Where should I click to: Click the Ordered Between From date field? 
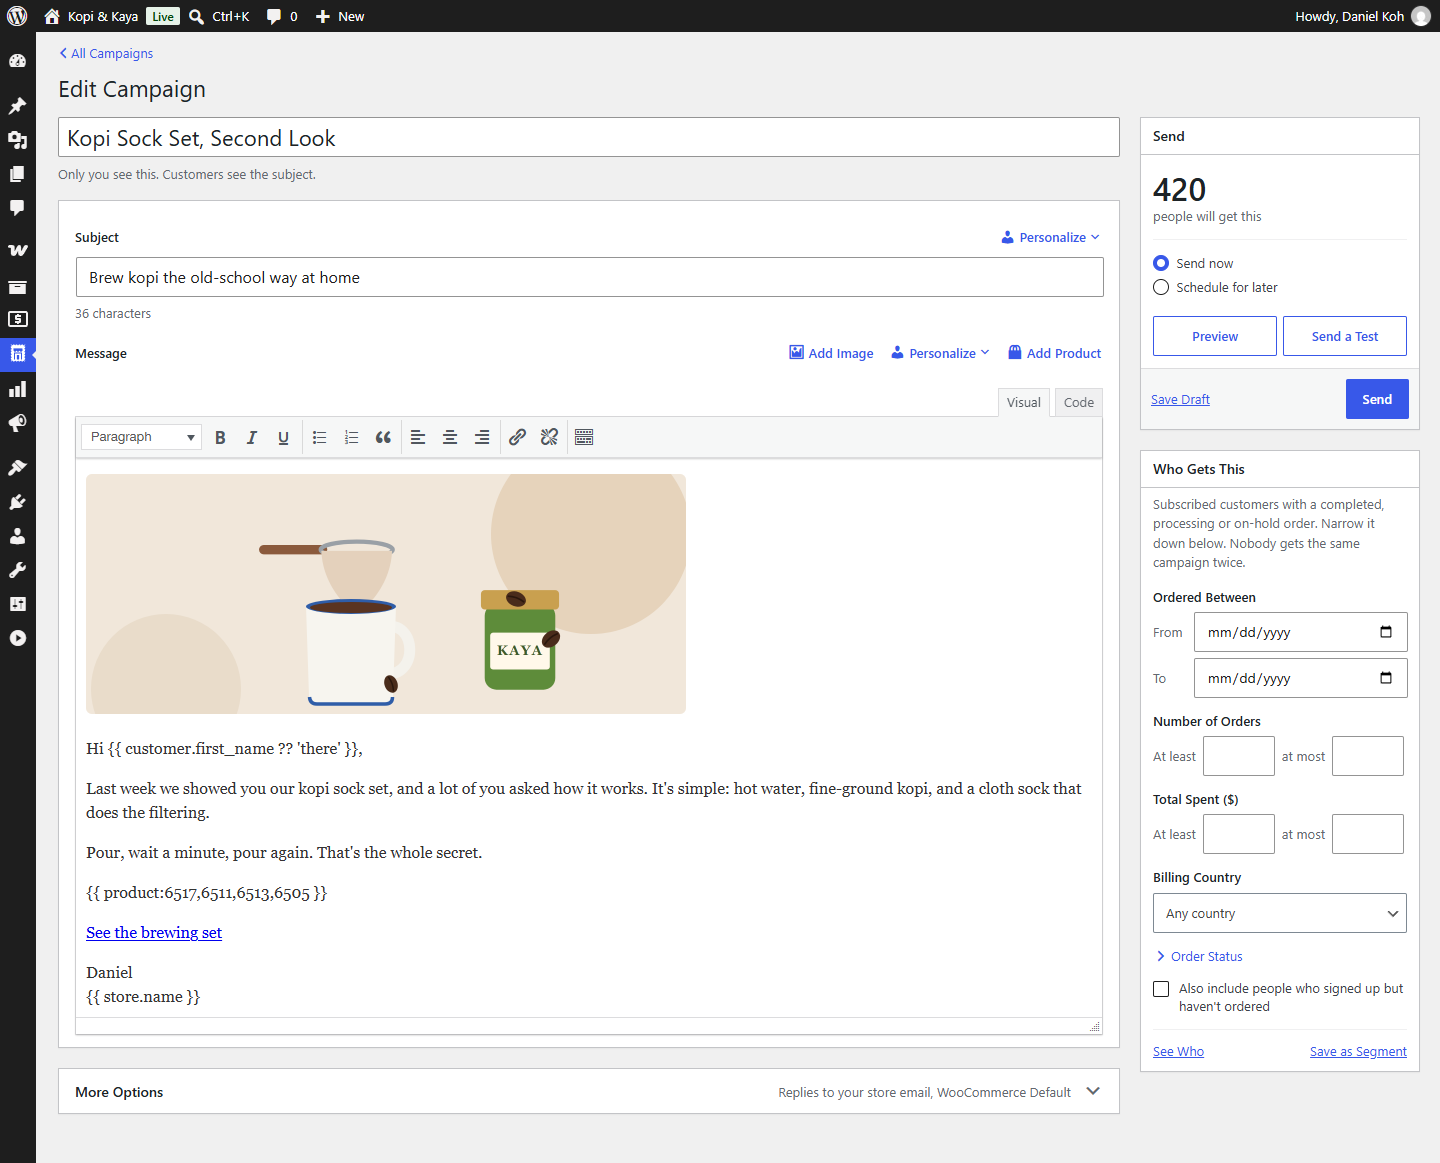pos(1301,632)
